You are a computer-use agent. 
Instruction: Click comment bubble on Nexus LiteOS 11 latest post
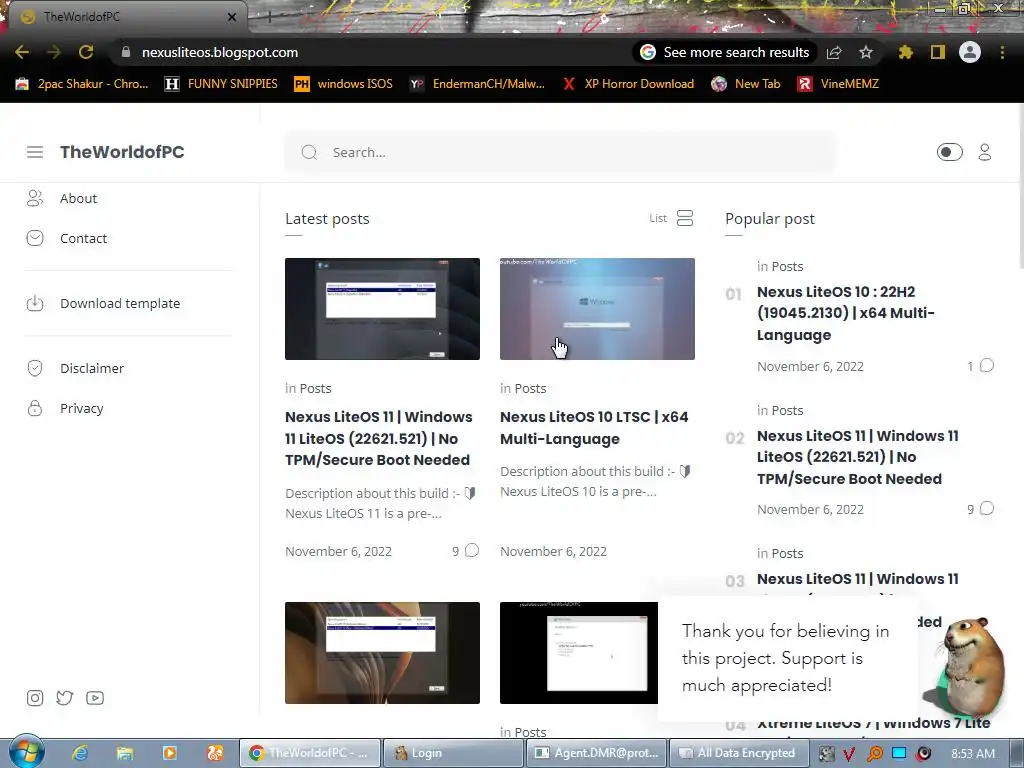(472, 551)
